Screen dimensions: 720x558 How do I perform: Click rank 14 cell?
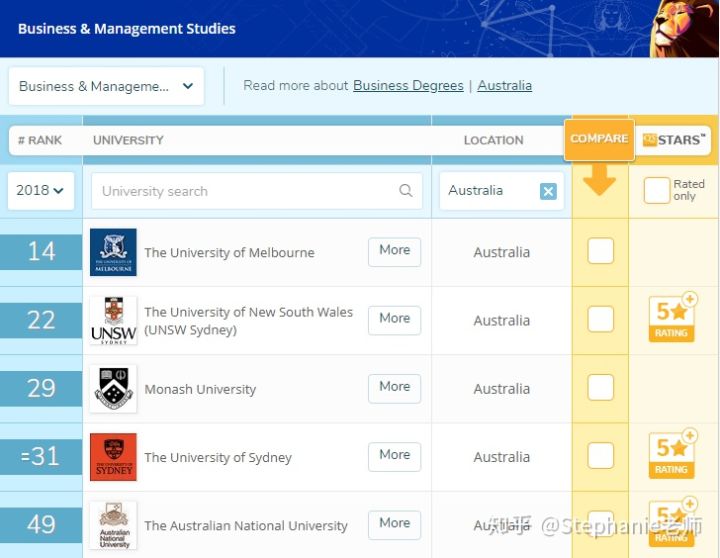point(41,252)
